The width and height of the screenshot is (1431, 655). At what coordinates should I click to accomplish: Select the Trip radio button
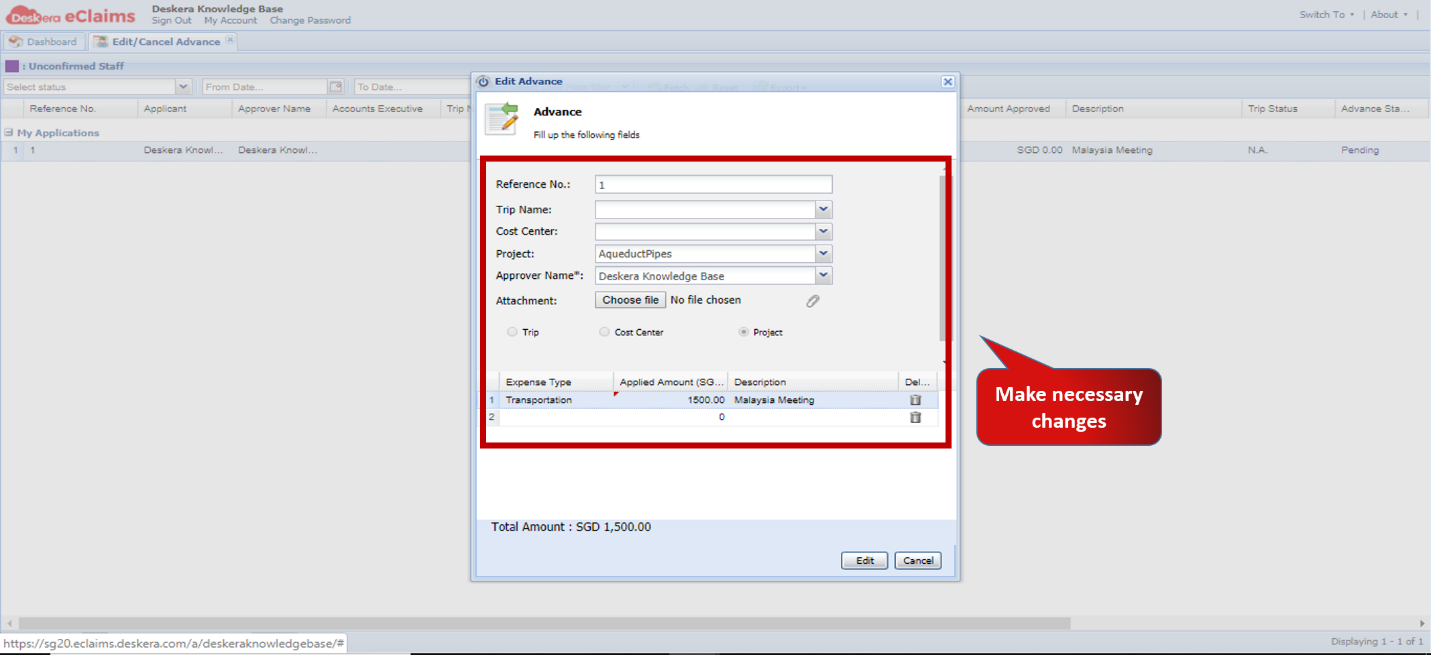[x=513, y=332]
